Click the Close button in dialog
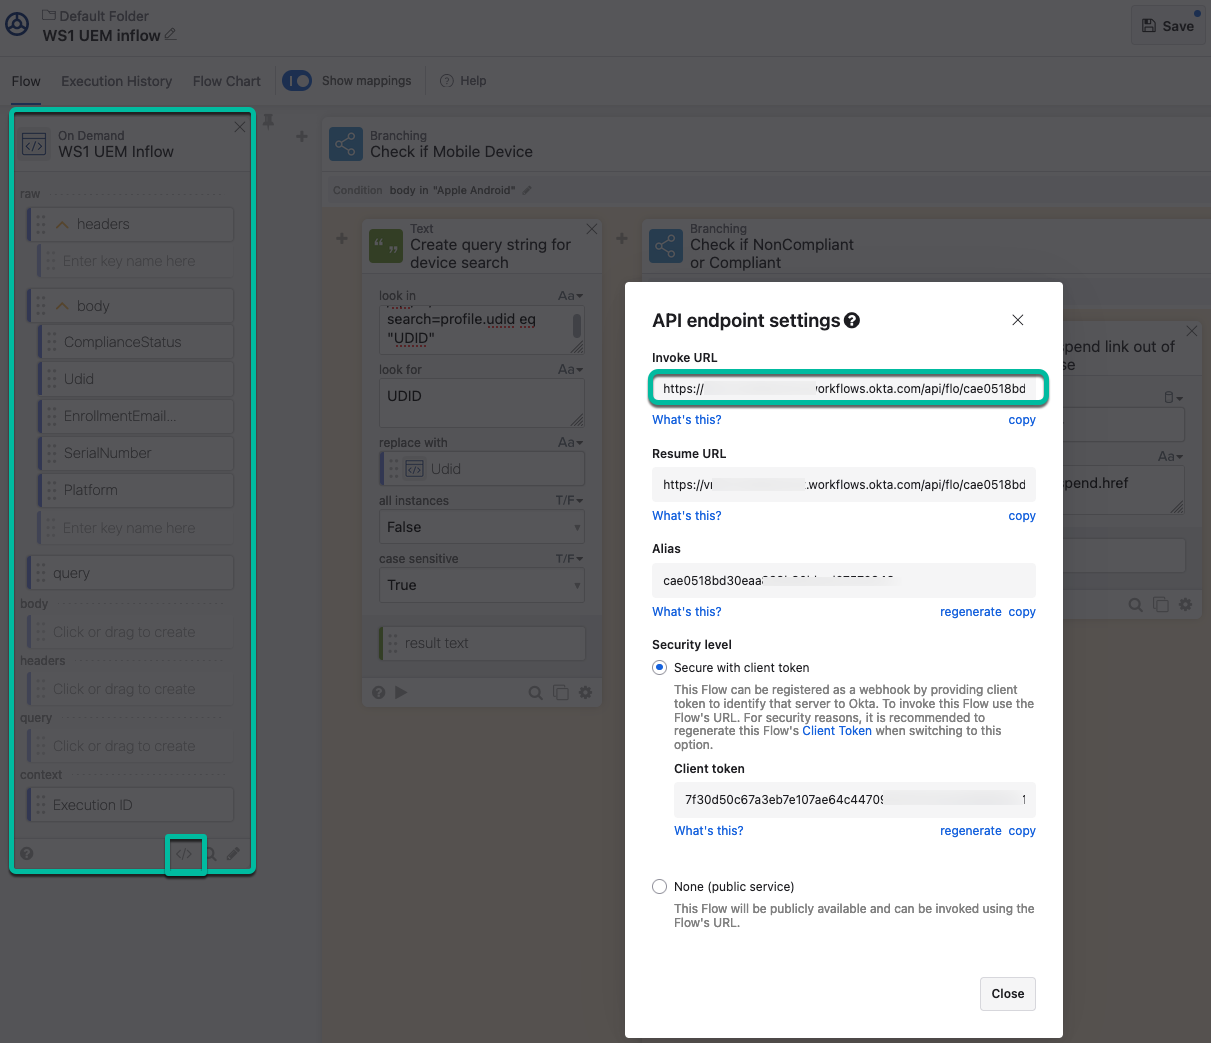 pyautogui.click(x=1007, y=994)
